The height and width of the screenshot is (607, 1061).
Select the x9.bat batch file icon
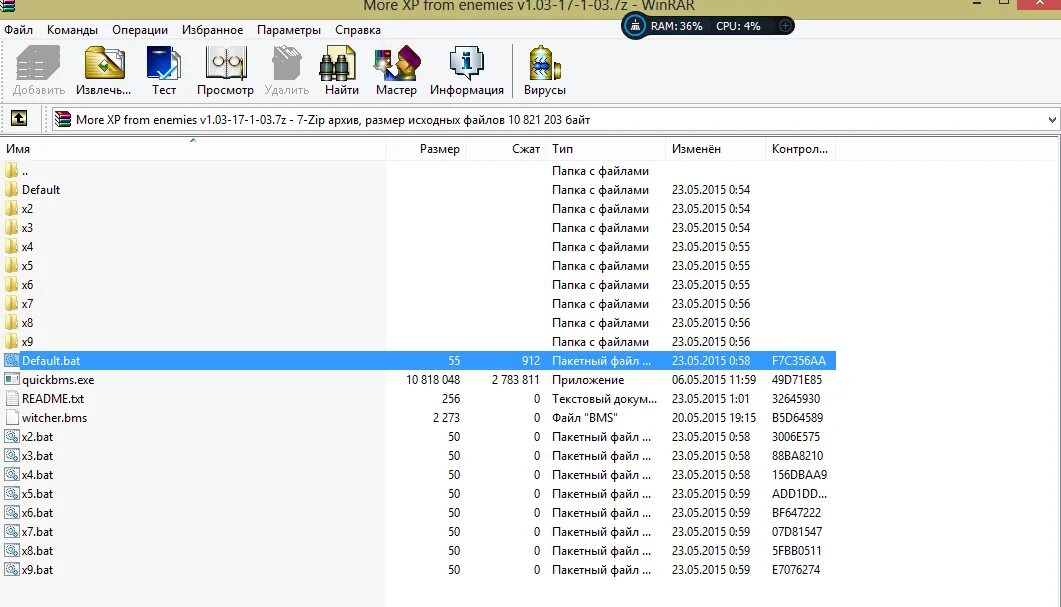pos(12,570)
